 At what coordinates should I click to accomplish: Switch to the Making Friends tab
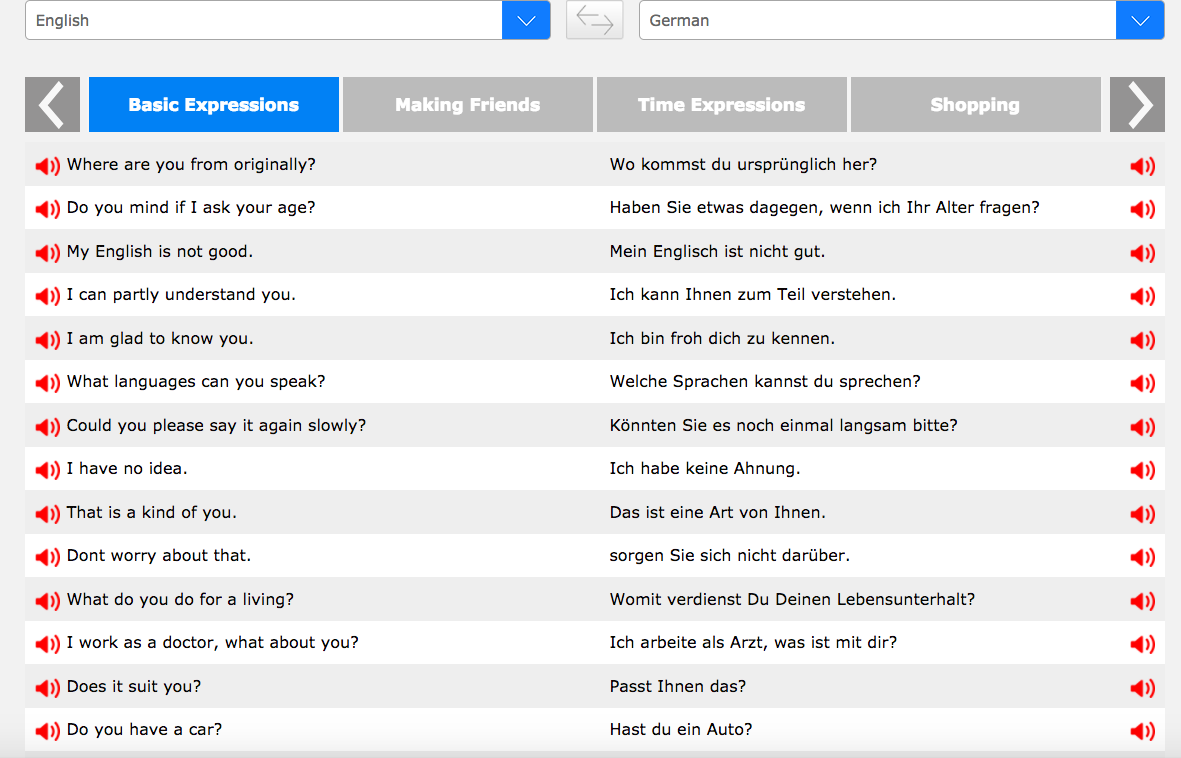(x=467, y=104)
